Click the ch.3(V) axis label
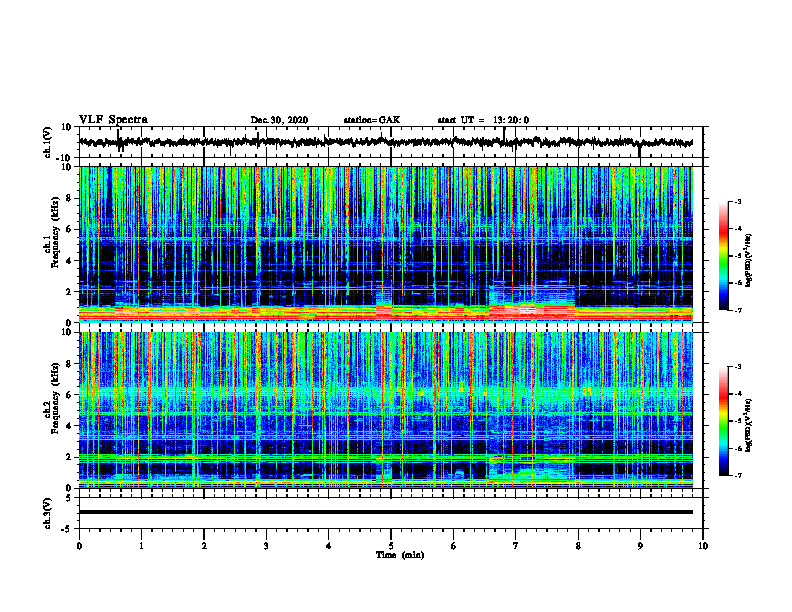 coord(48,513)
